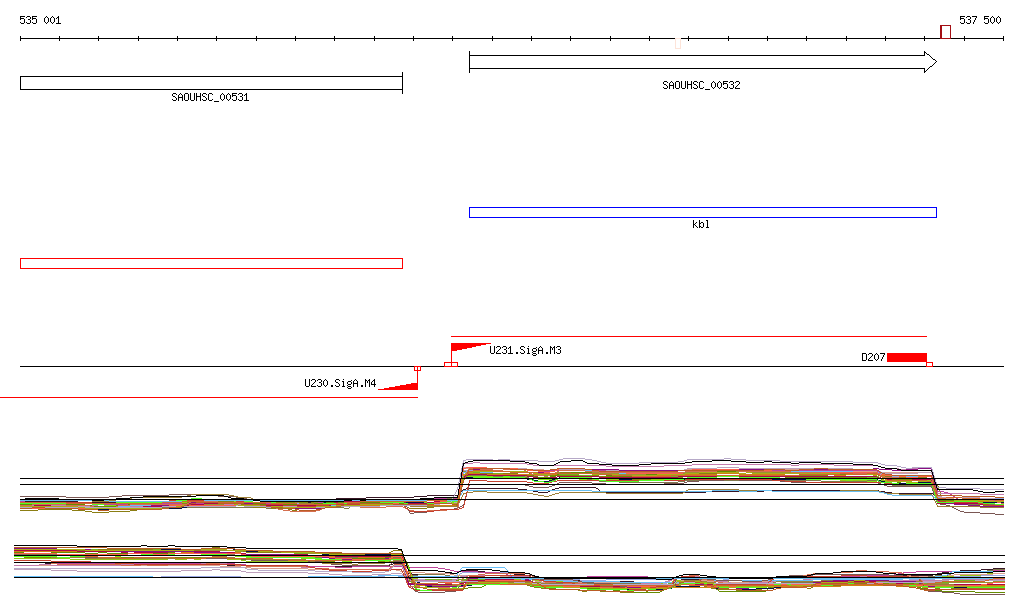Select the red rectangle under SAOUHSC_00531
The image size is (1024, 611).
point(212,264)
